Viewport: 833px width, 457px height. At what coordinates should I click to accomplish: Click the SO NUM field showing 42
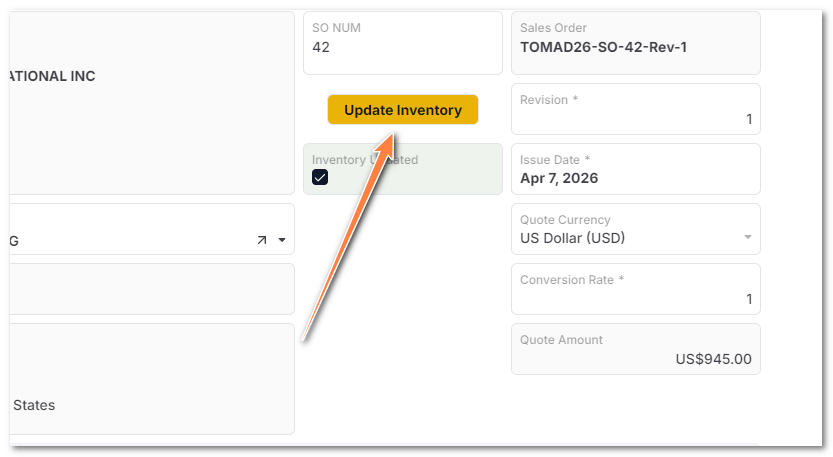403,43
